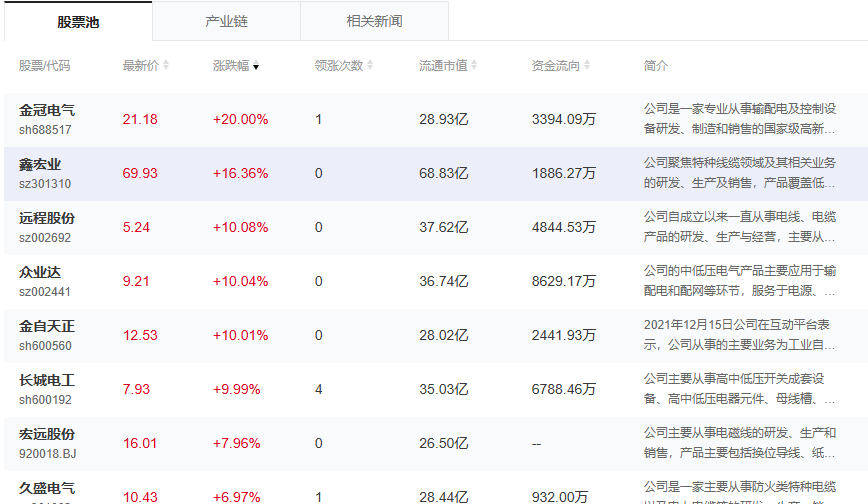Click market cap 28.44亿
The height and width of the screenshot is (504, 868).
(443, 497)
